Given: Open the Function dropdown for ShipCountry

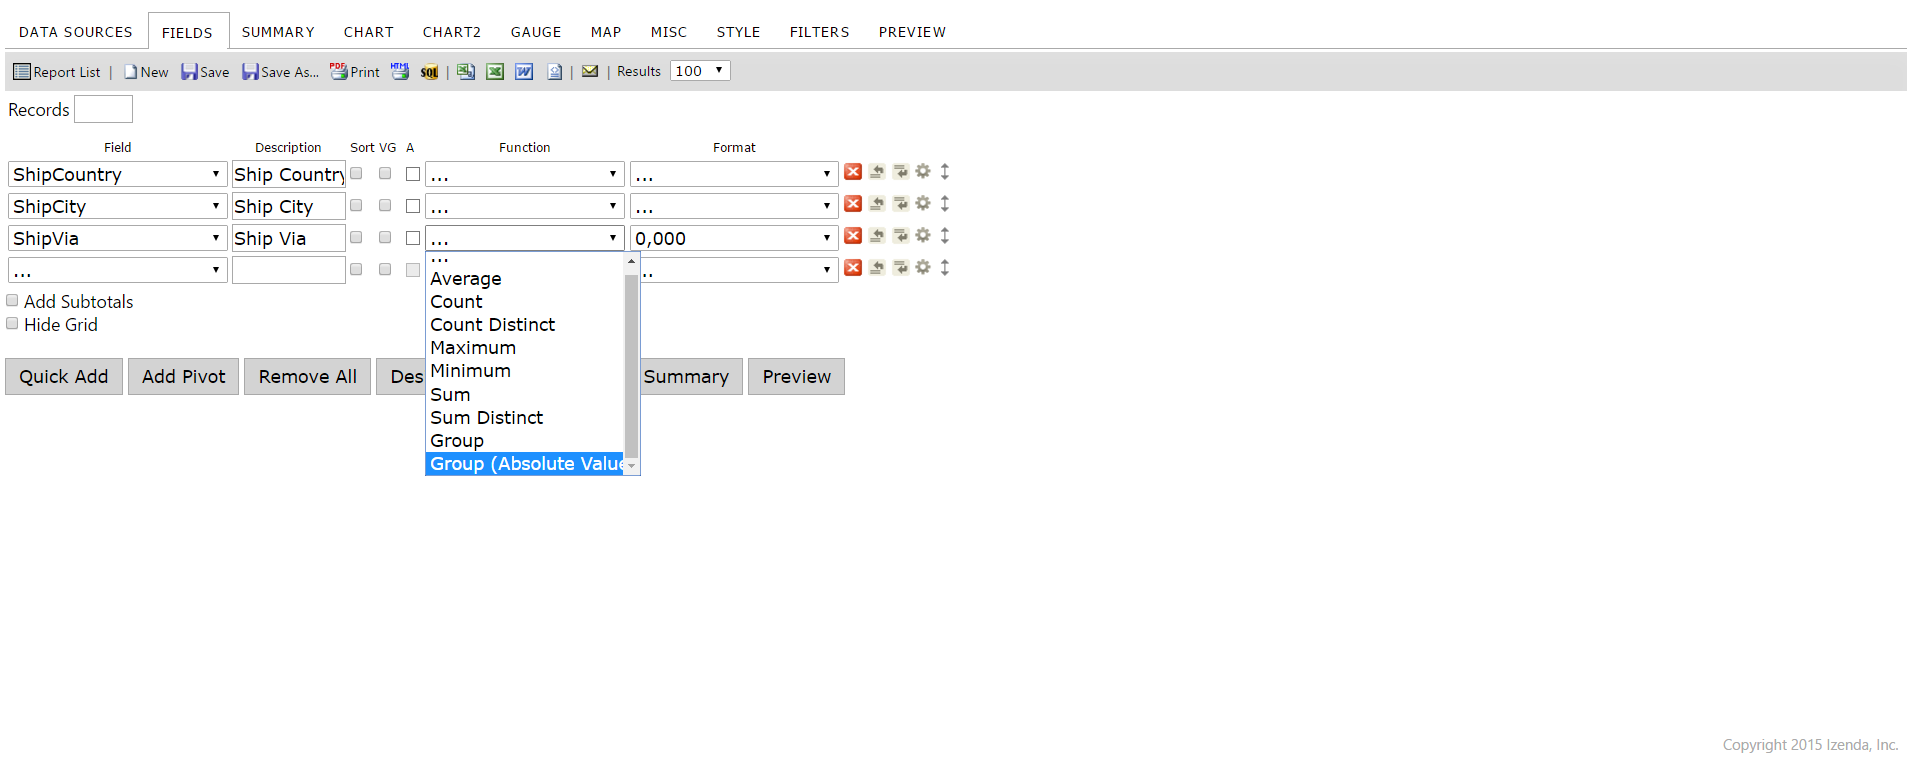Looking at the screenshot, I should (525, 174).
